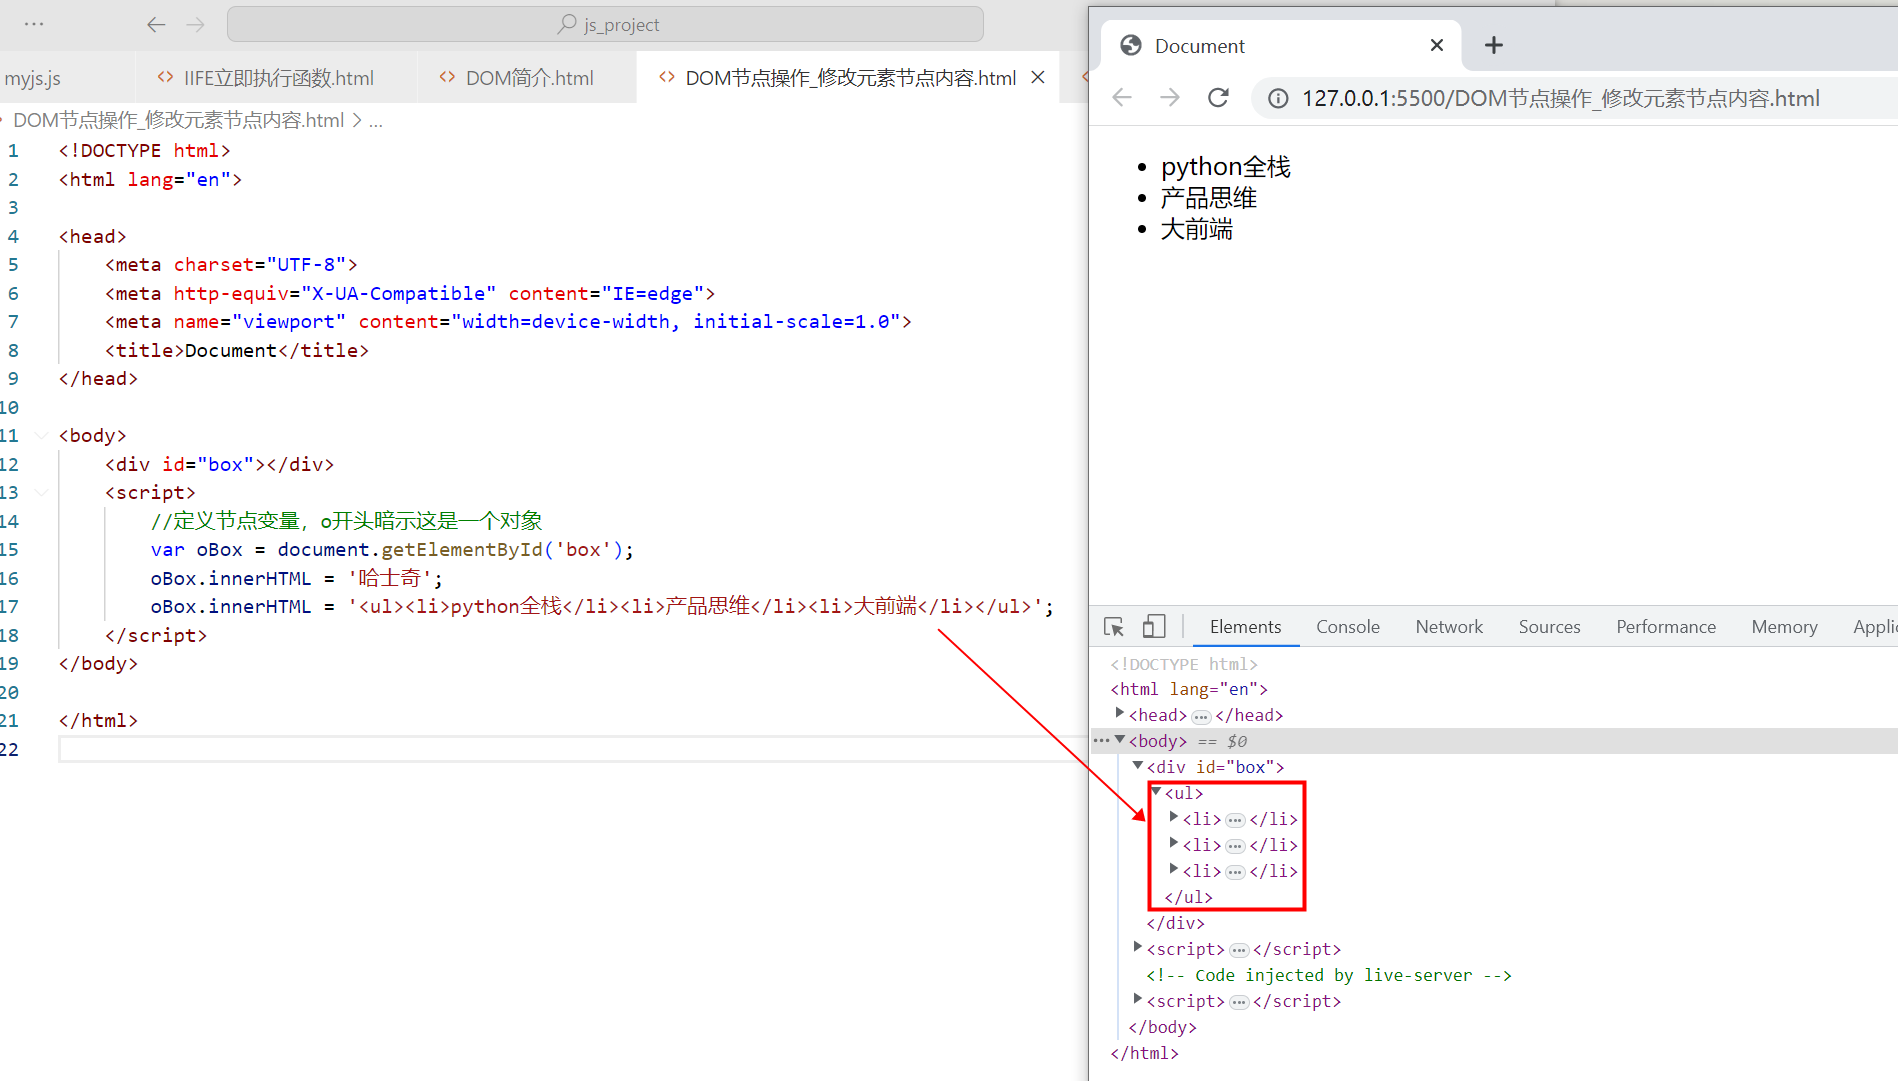Viewport: 1898px width, 1081px height.
Task: Click the globe icon on the Document tab
Action: pos(1131,45)
